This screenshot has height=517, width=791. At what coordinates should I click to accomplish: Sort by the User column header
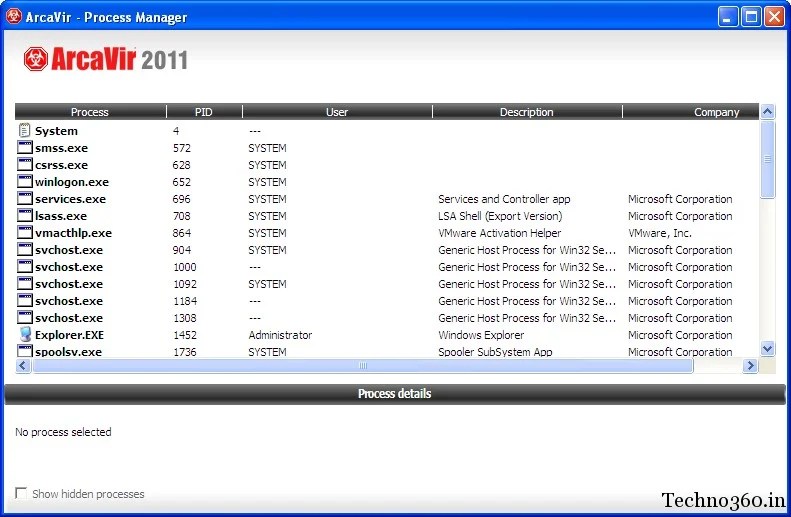pyautogui.click(x=337, y=111)
